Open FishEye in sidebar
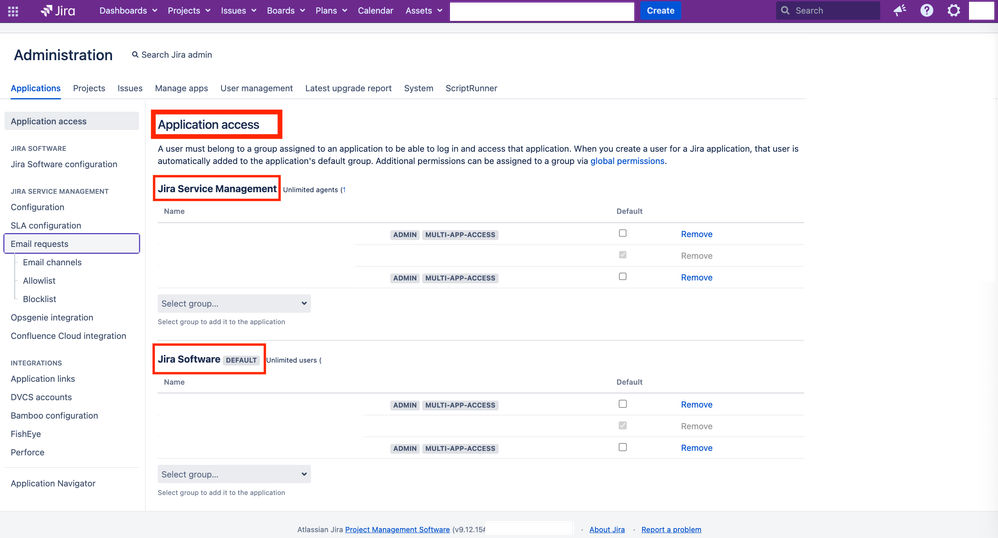This screenshot has height=538, width=998. click(25, 434)
